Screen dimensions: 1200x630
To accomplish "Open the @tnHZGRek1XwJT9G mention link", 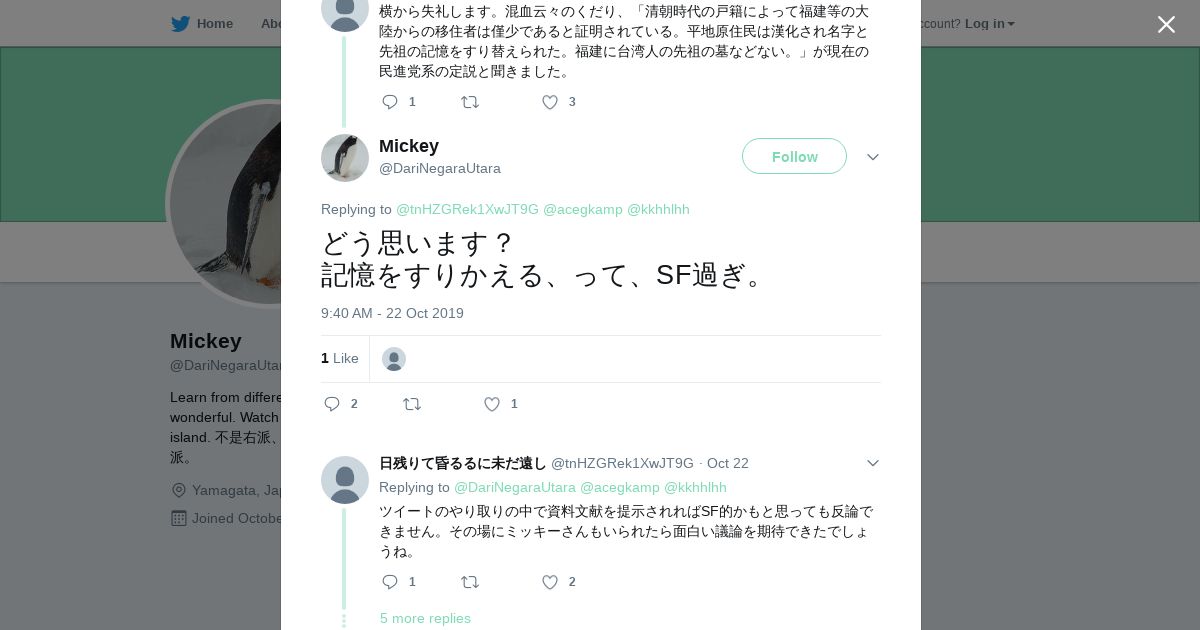I will pos(467,209).
